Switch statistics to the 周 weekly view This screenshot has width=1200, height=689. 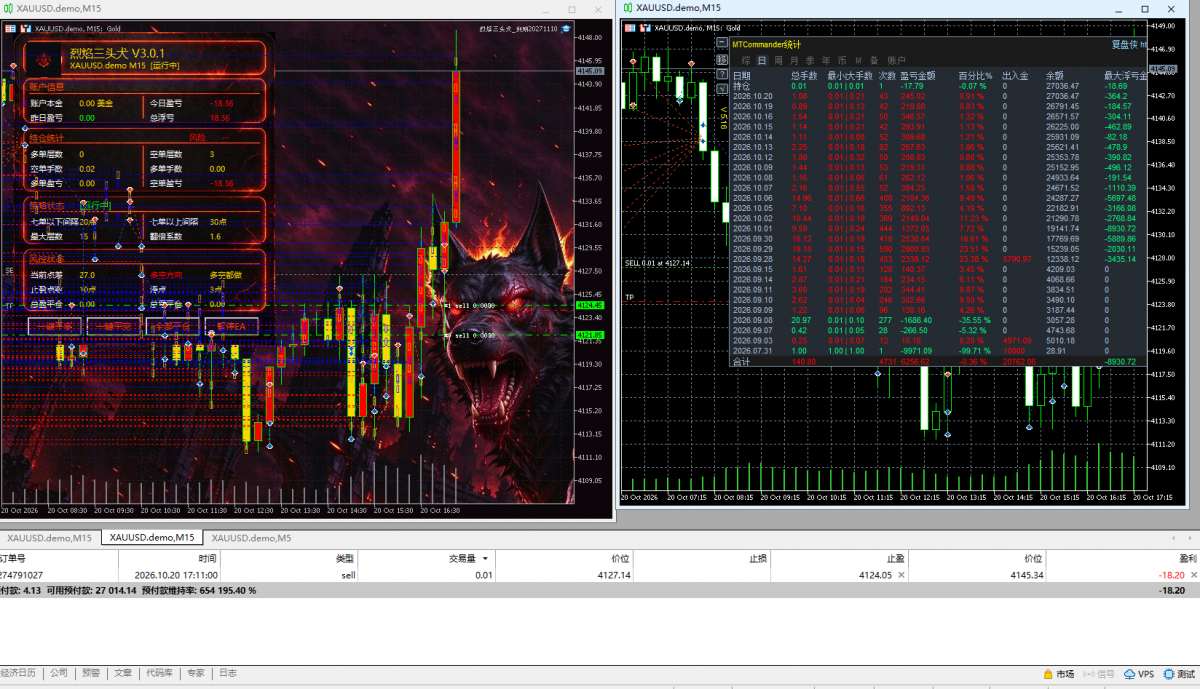[x=777, y=60]
